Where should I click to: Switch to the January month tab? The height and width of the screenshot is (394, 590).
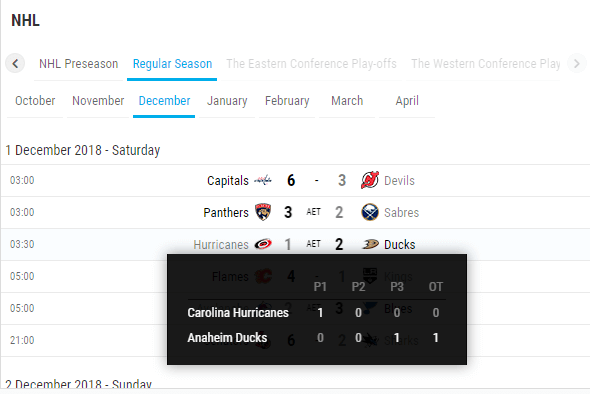227,101
